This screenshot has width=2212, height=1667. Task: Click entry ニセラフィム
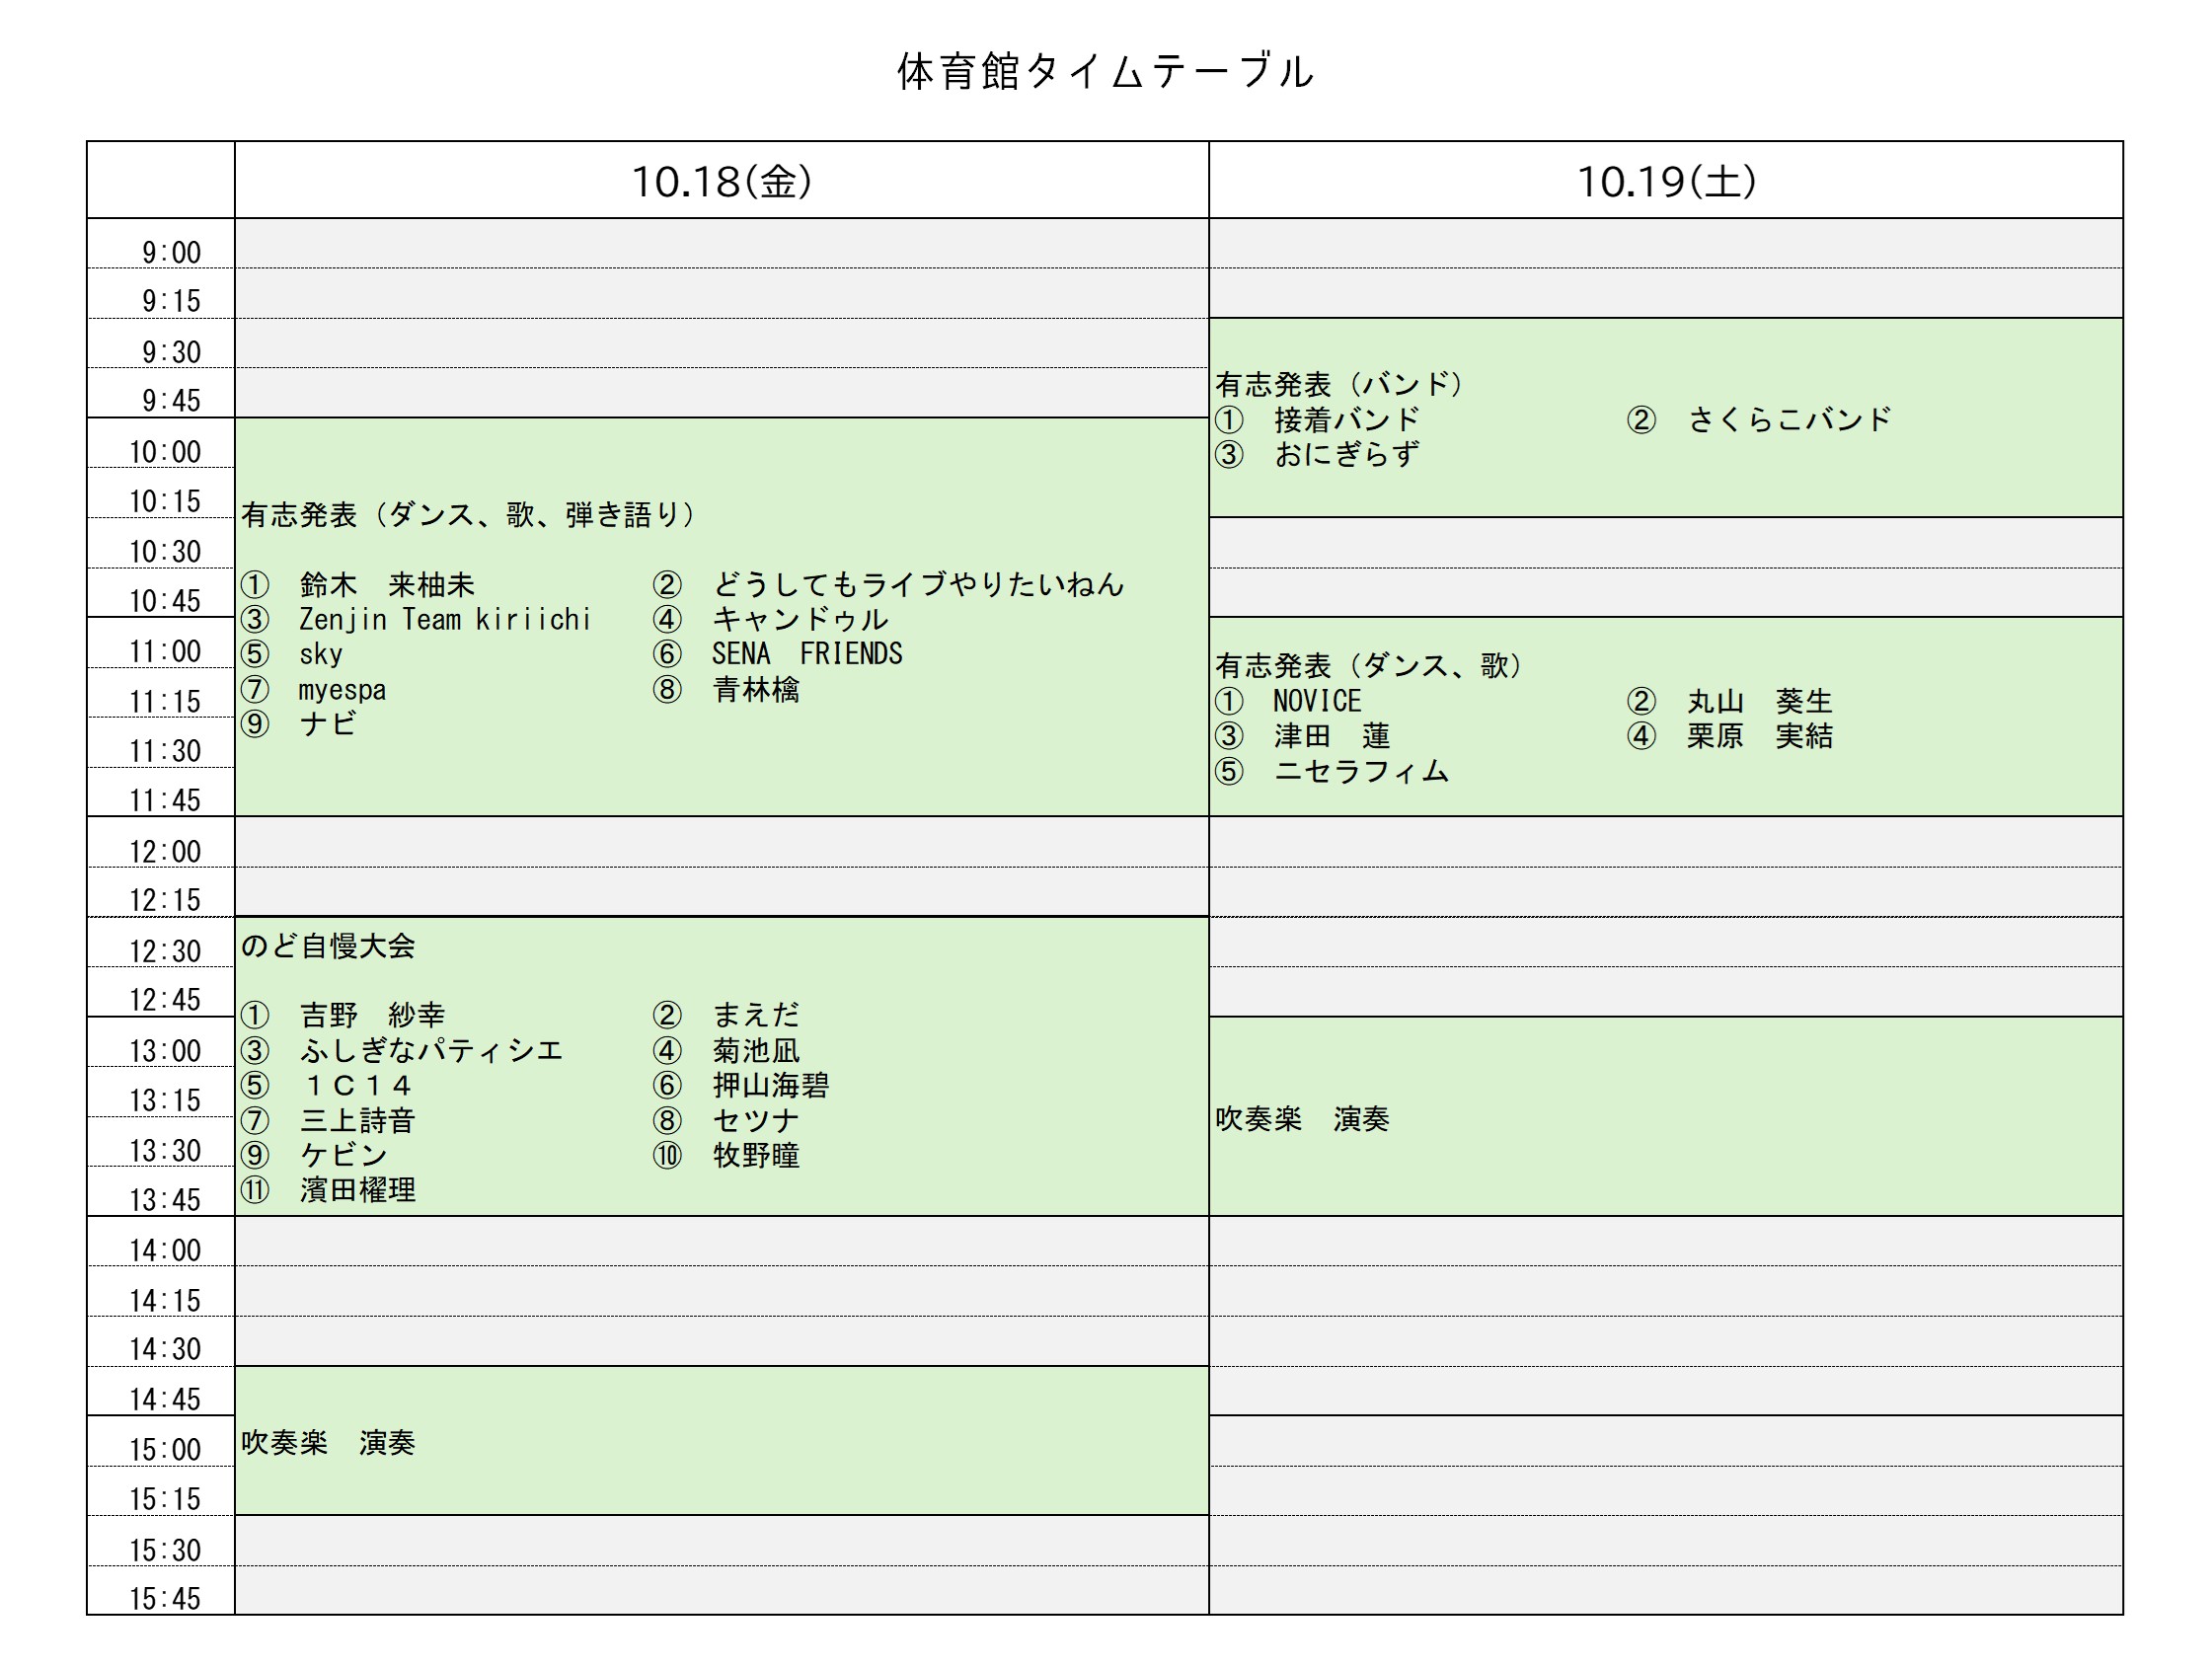click(1361, 771)
